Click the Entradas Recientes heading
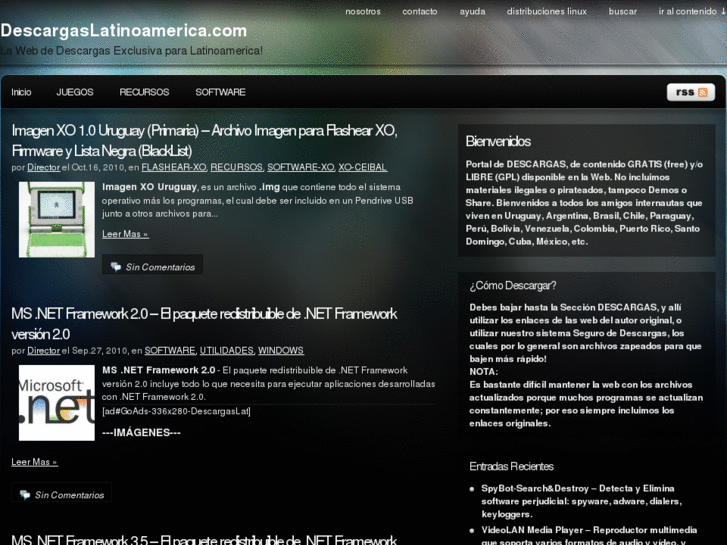The width and height of the screenshot is (727, 545). coord(511,467)
